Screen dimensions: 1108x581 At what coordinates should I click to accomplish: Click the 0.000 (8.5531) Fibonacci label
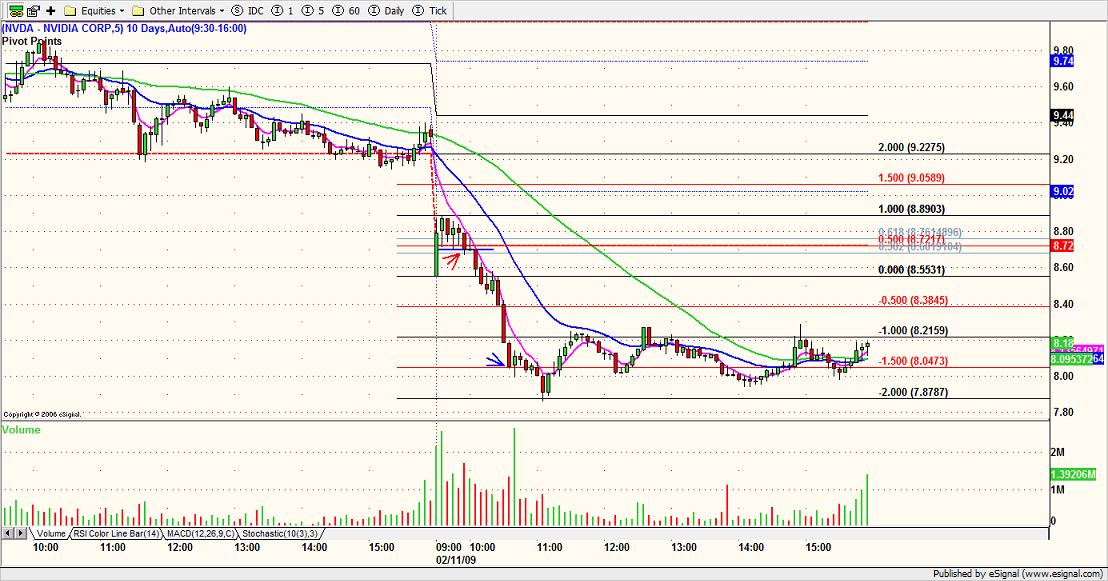911,269
